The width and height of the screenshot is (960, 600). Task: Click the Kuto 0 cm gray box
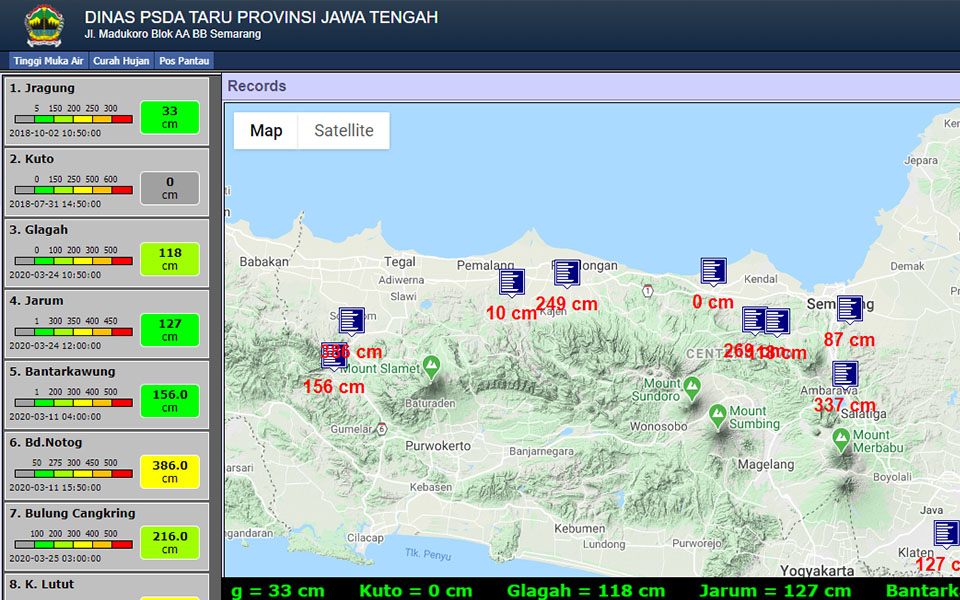169,188
